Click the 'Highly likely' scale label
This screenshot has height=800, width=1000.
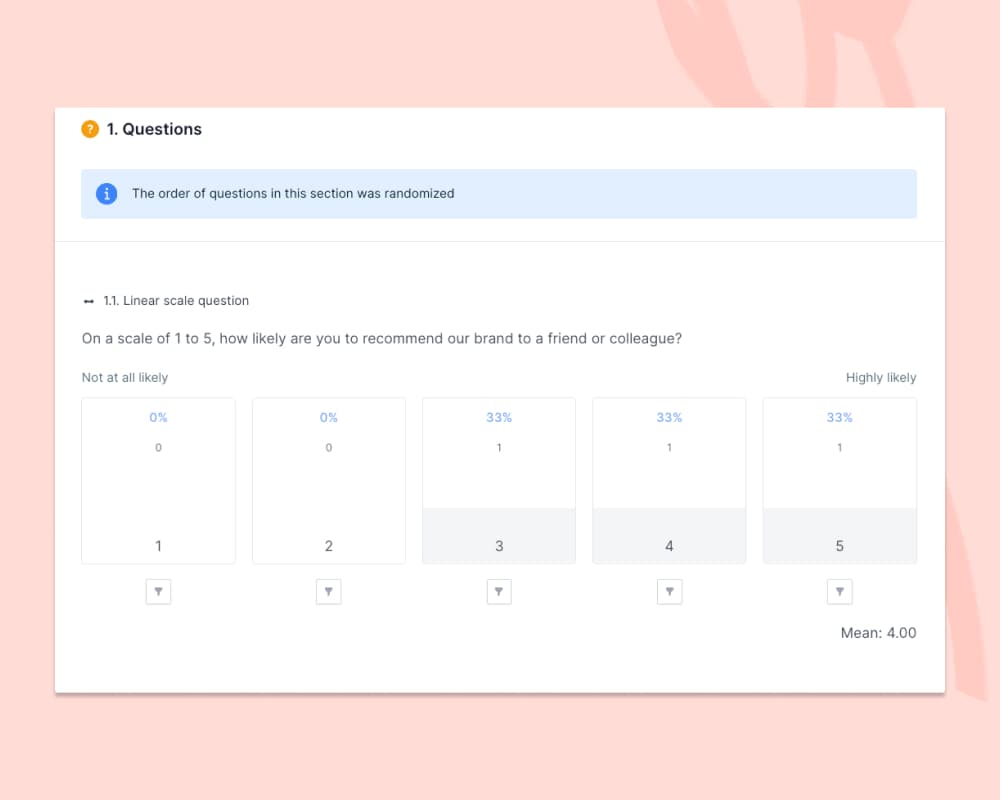[x=881, y=378]
